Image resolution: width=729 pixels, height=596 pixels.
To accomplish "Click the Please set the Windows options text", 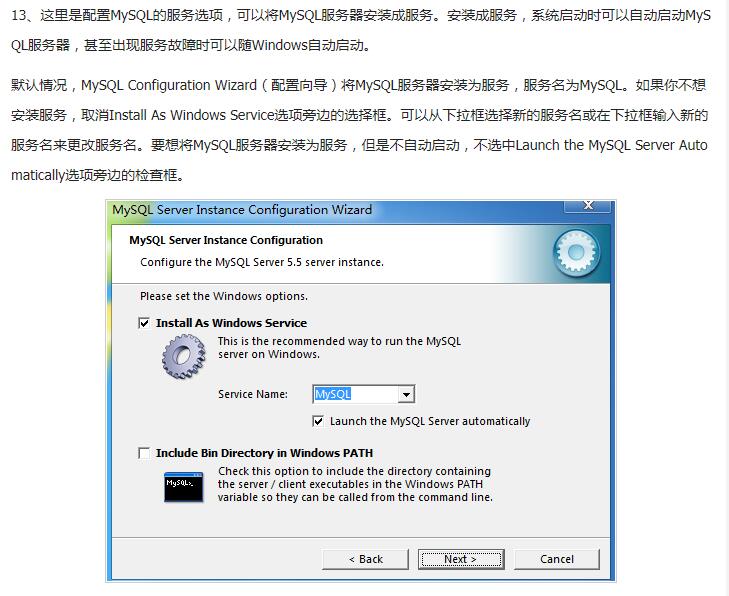I will (x=224, y=296).
